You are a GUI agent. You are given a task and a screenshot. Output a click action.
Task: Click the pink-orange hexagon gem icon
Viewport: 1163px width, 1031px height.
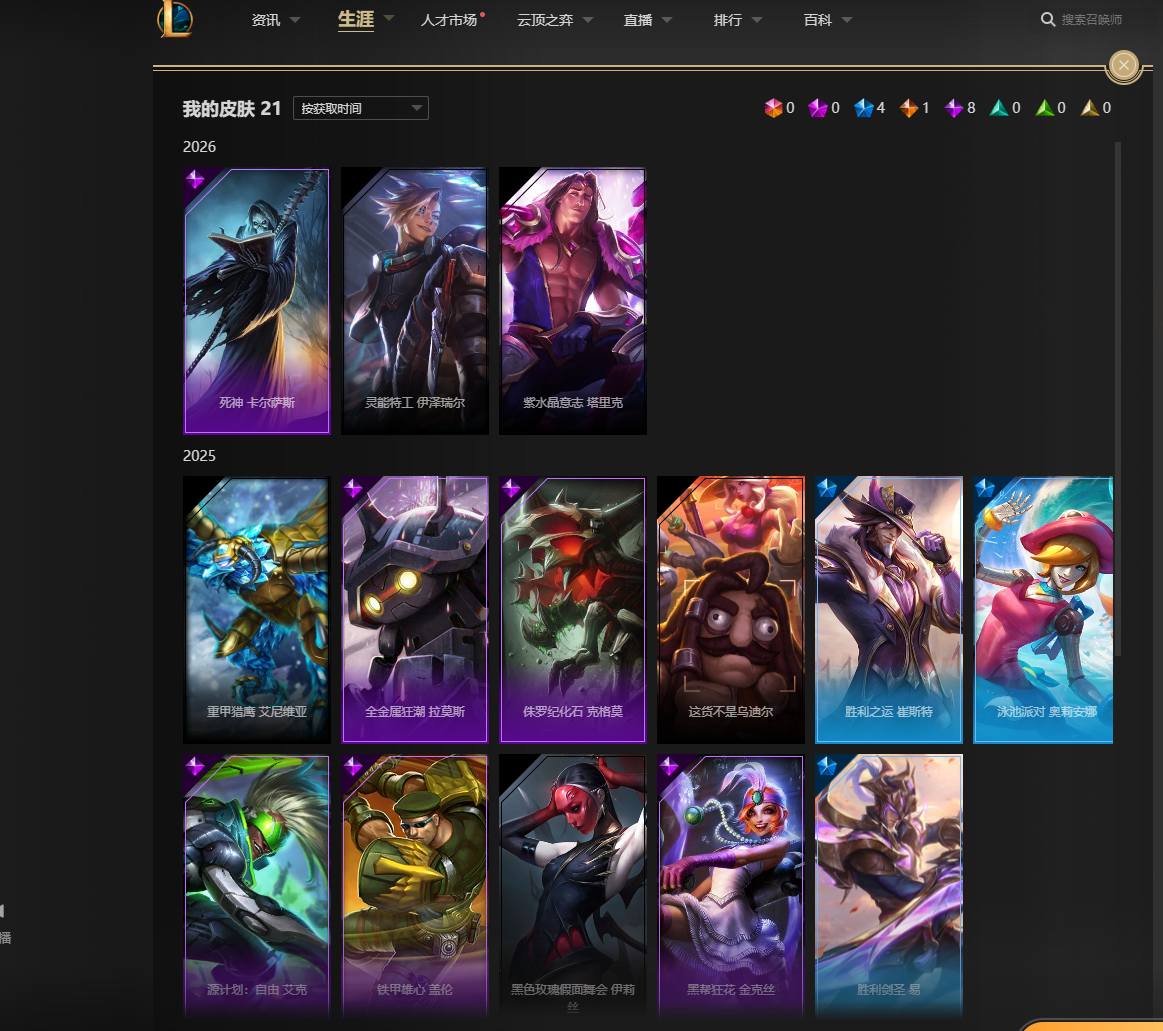click(x=773, y=108)
